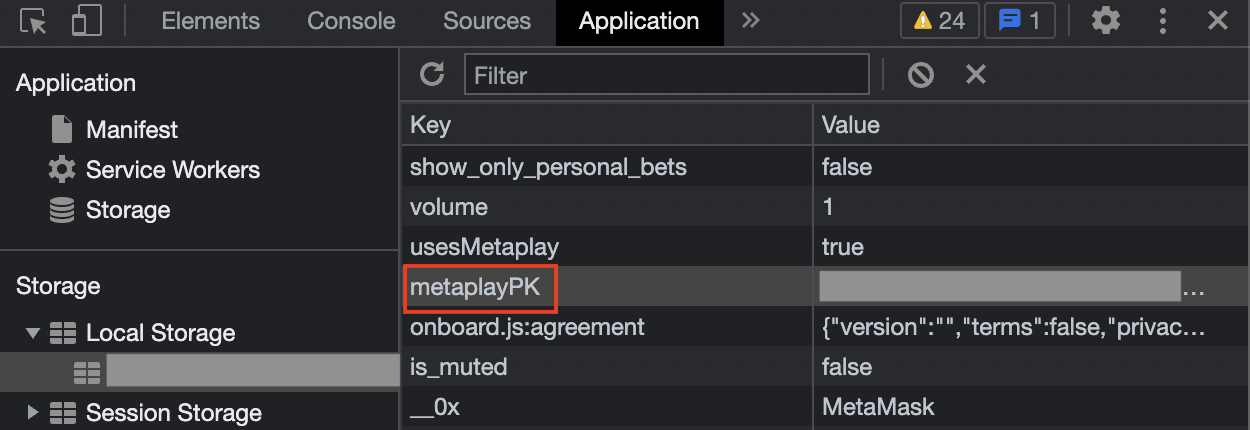Toggle the device toolbar icon

click(87, 21)
